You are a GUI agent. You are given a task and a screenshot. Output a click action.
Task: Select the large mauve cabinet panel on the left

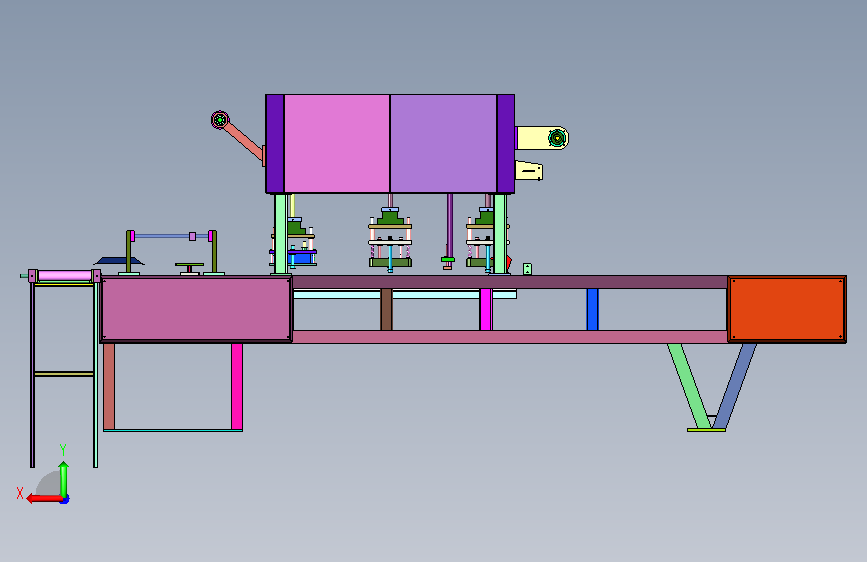[x=196, y=309]
